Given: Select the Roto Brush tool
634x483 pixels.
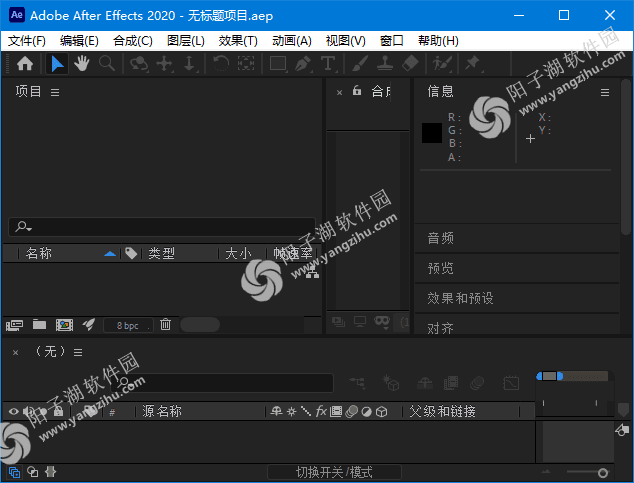Looking at the screenshot, I should point(442,63).
